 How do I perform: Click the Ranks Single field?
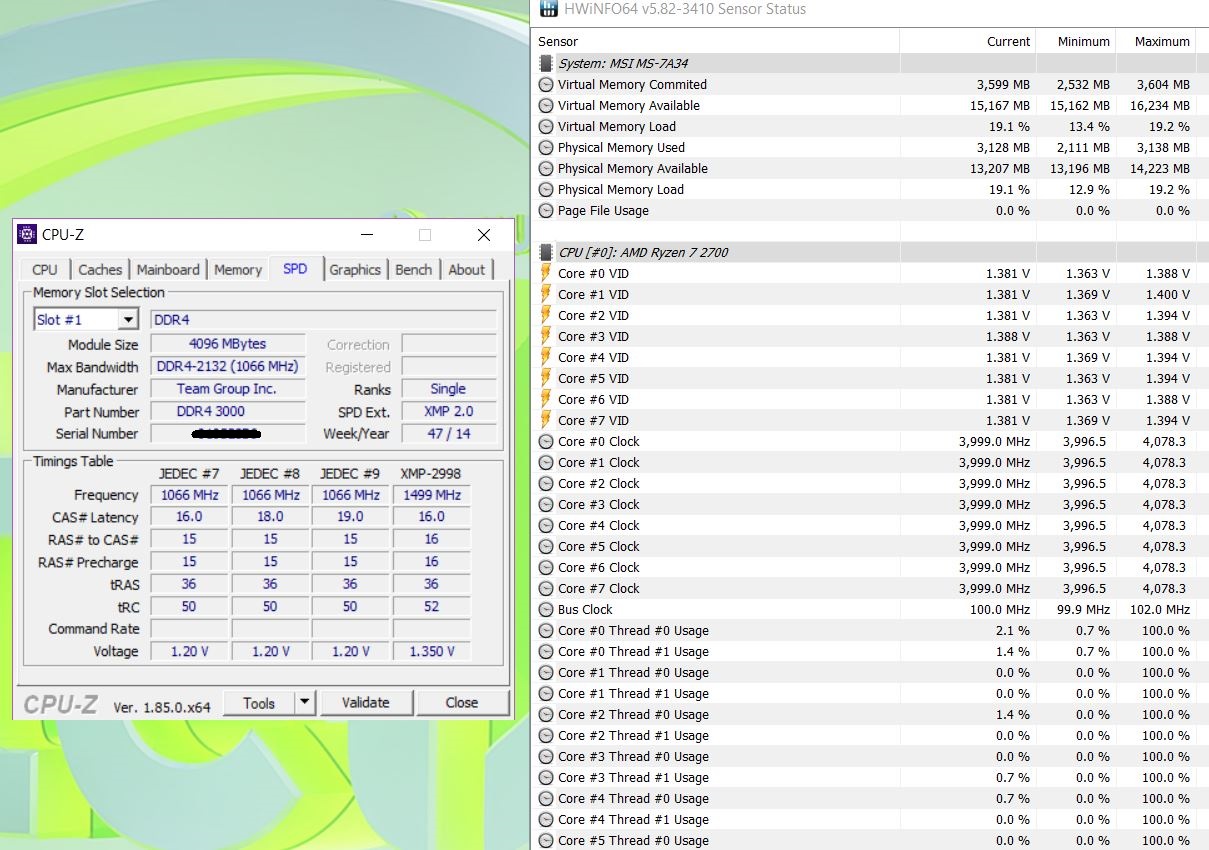click(448, 389)
